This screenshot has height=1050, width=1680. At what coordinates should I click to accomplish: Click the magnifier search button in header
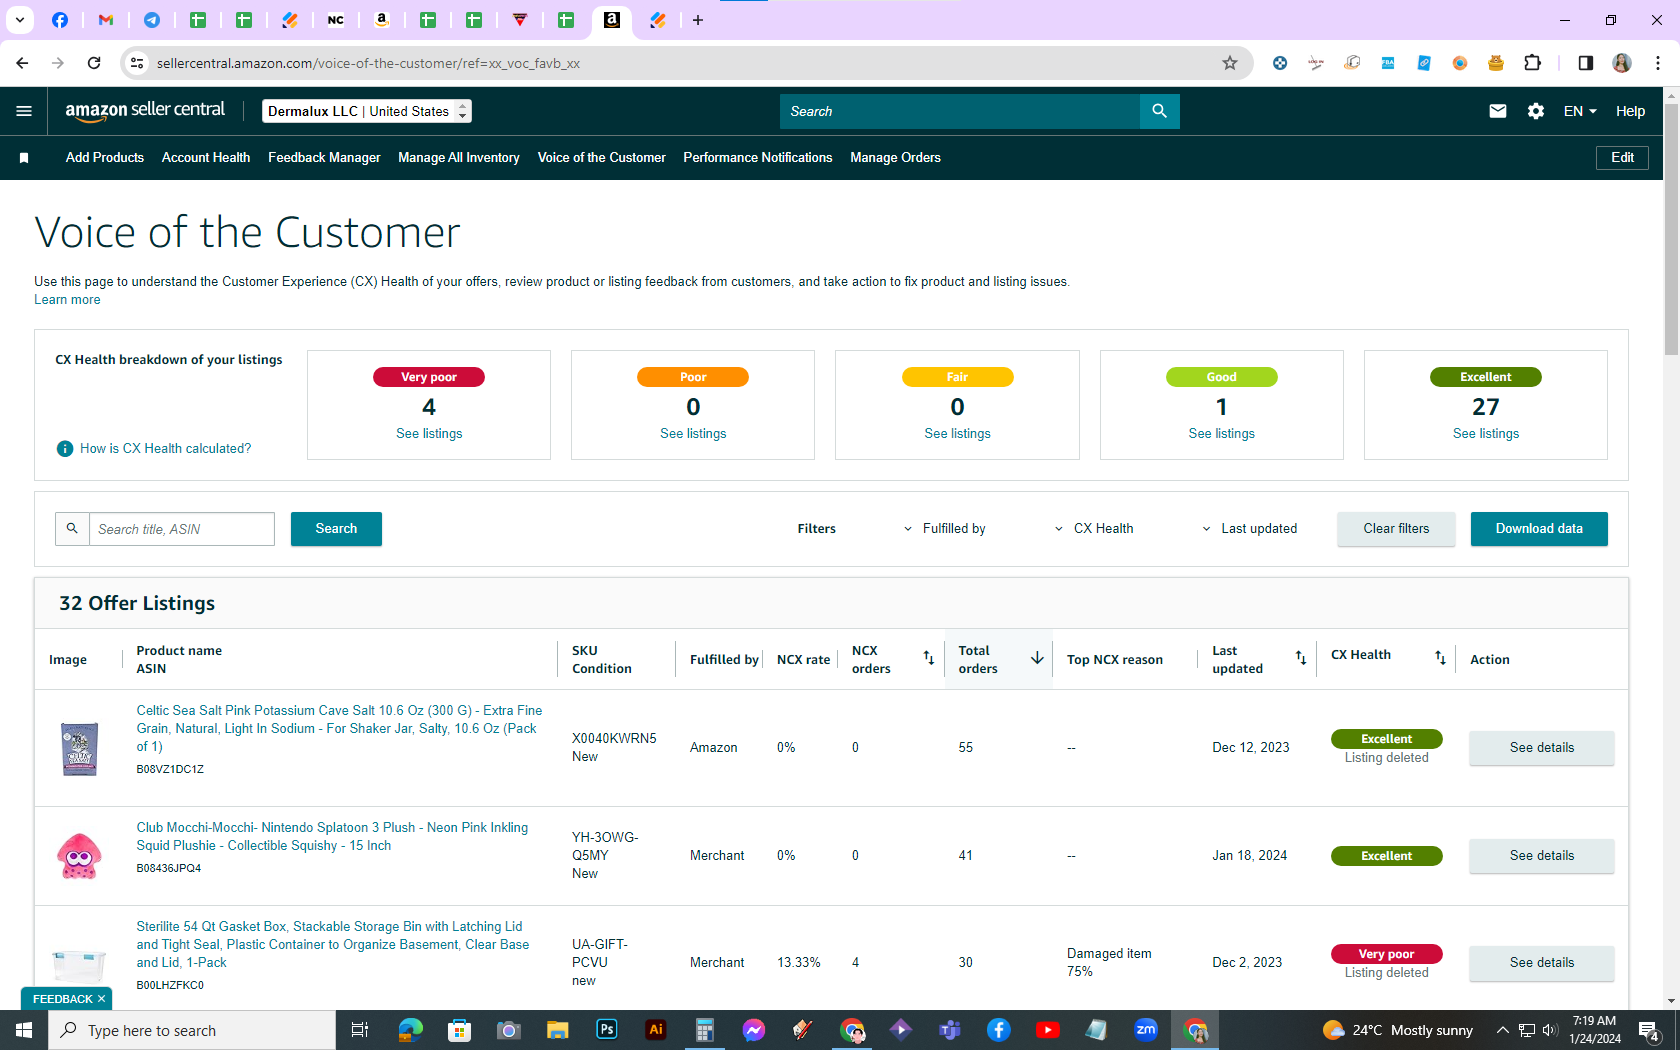coord(1159,111)
